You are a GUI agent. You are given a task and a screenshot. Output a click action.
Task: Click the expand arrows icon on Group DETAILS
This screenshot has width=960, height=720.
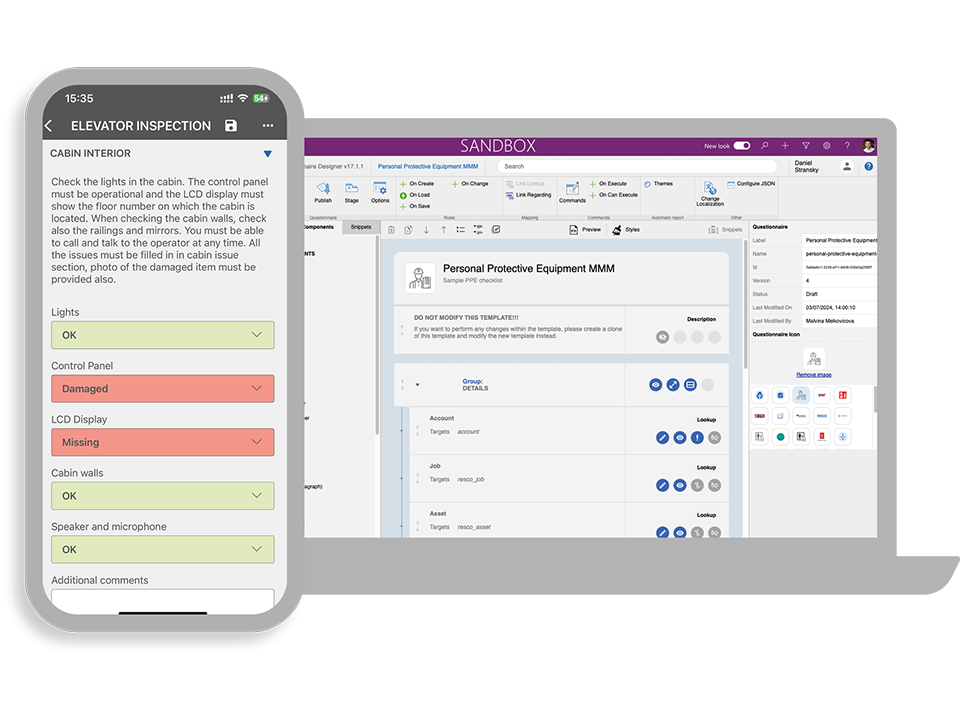tap(673, 385)
